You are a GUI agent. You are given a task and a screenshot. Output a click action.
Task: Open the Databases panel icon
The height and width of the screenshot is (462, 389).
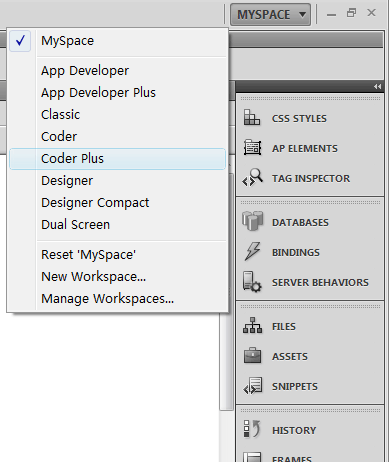(x=252, y=221)
